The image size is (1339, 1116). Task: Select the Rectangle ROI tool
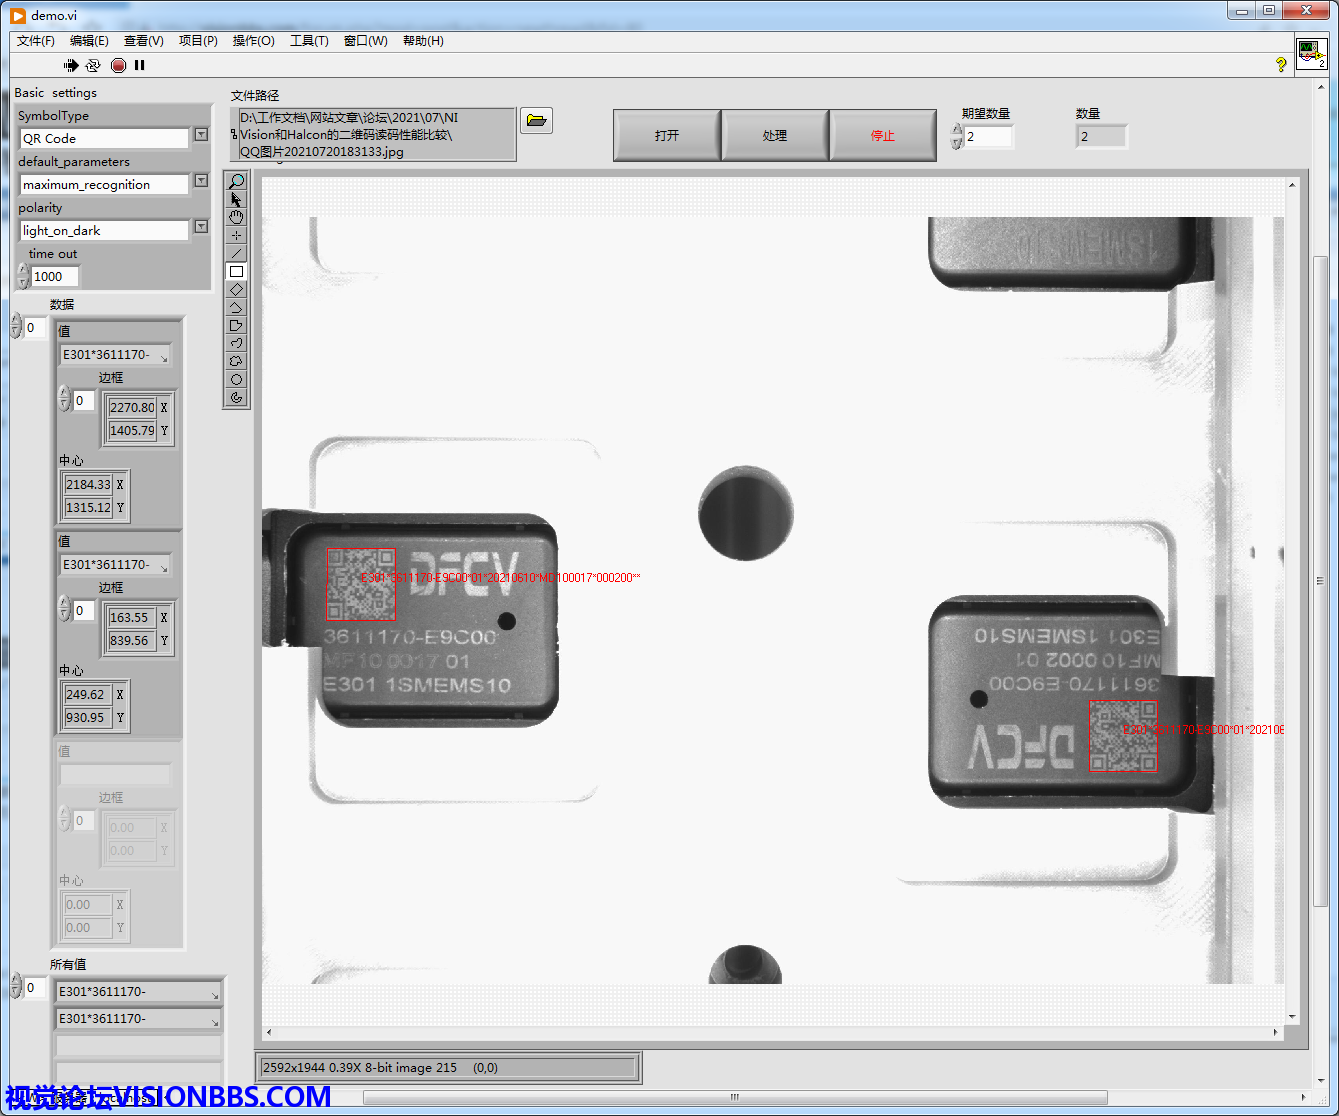(236, 271)
